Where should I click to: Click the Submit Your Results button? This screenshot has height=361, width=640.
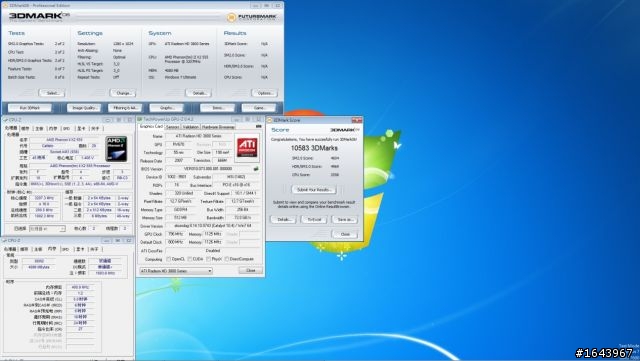pos(314,190)
